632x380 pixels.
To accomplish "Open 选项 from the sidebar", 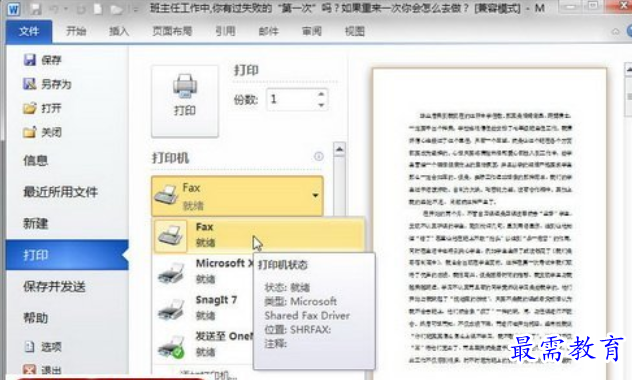I will click(42, 347).
